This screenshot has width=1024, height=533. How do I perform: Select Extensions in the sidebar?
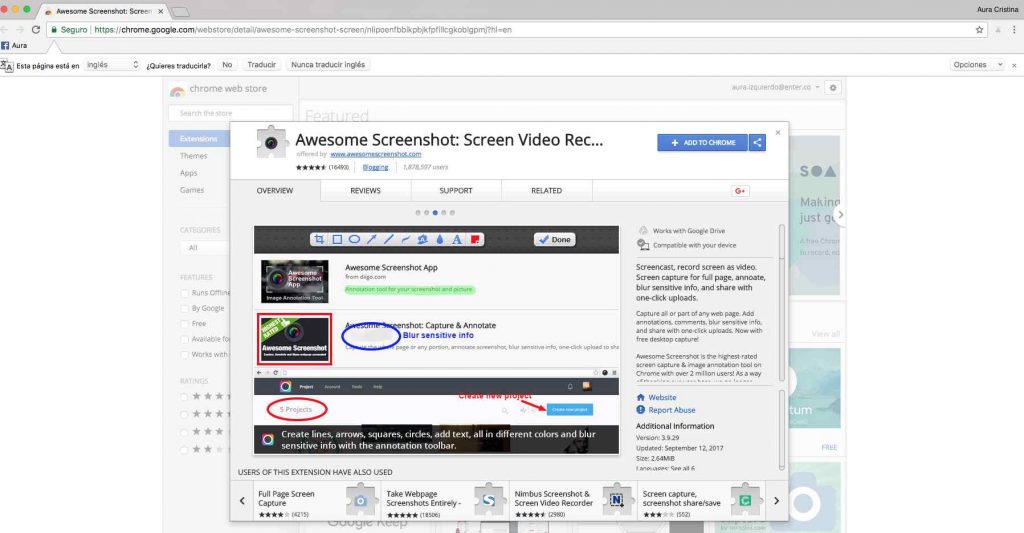coord(199,138)
